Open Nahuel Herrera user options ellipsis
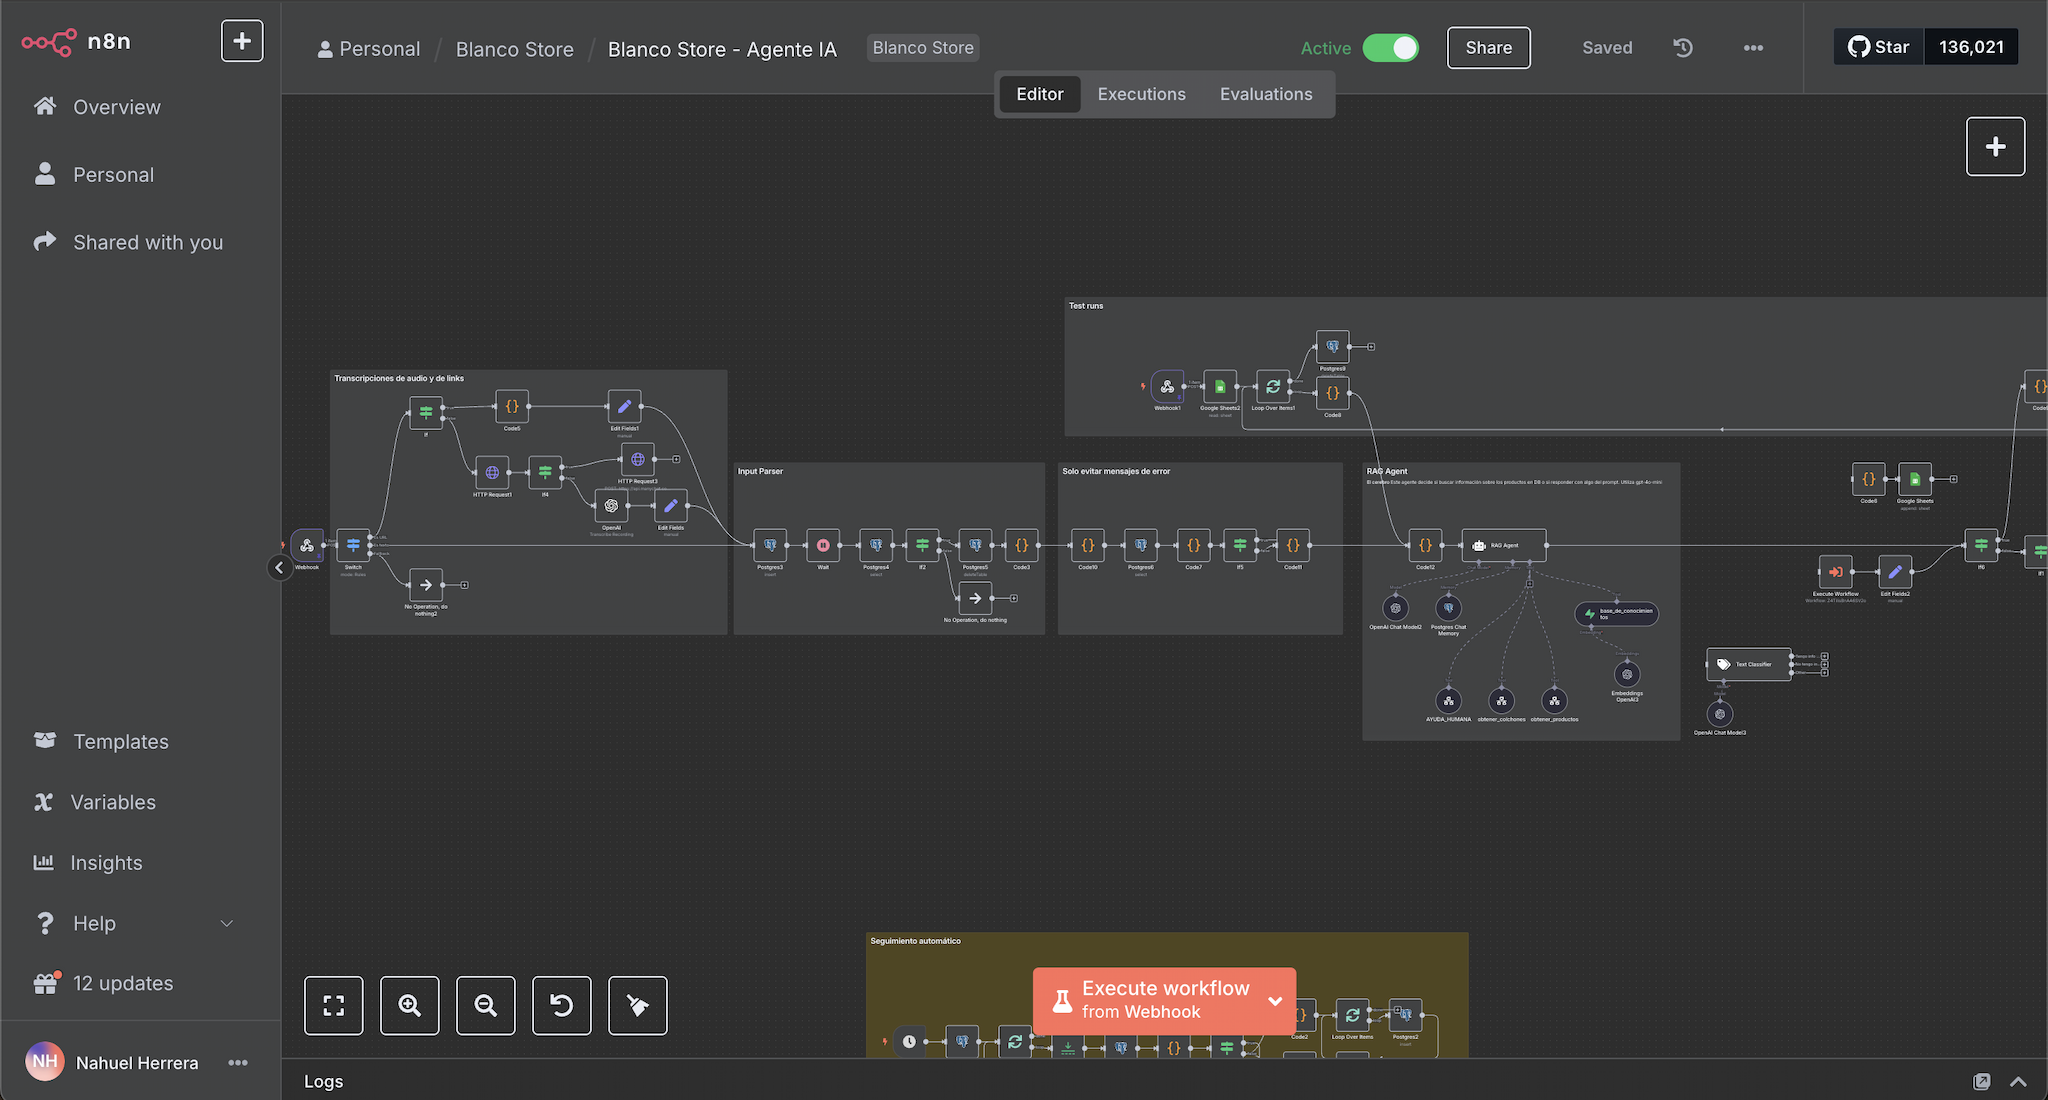This screenshot has height=1100, width=2048. [x=238, y=1062]
